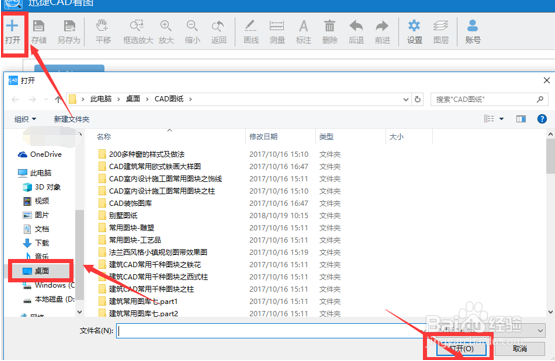The height and width of the screenshot is (361, 555).
Task: Click the 打开 (Open) toolbar icon
Action: point(12,32)
